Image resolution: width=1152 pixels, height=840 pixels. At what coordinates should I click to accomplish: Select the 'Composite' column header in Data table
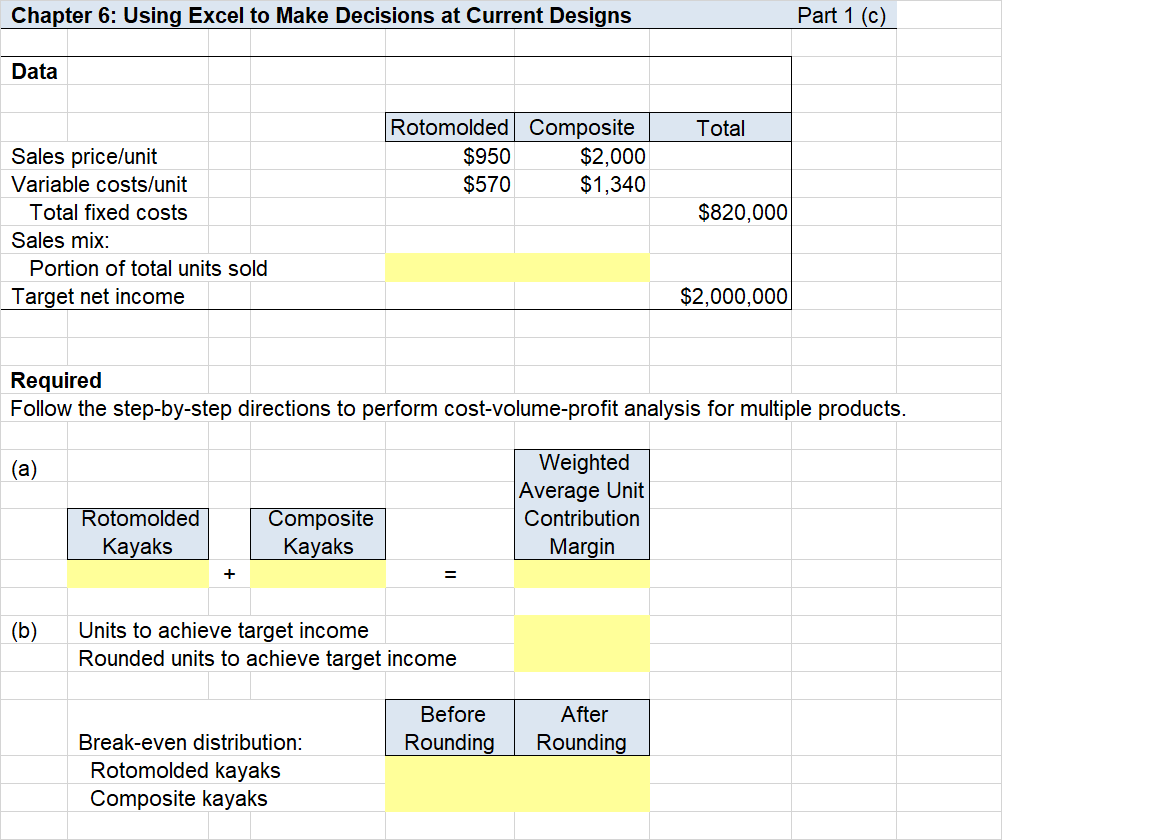point(582,127)
